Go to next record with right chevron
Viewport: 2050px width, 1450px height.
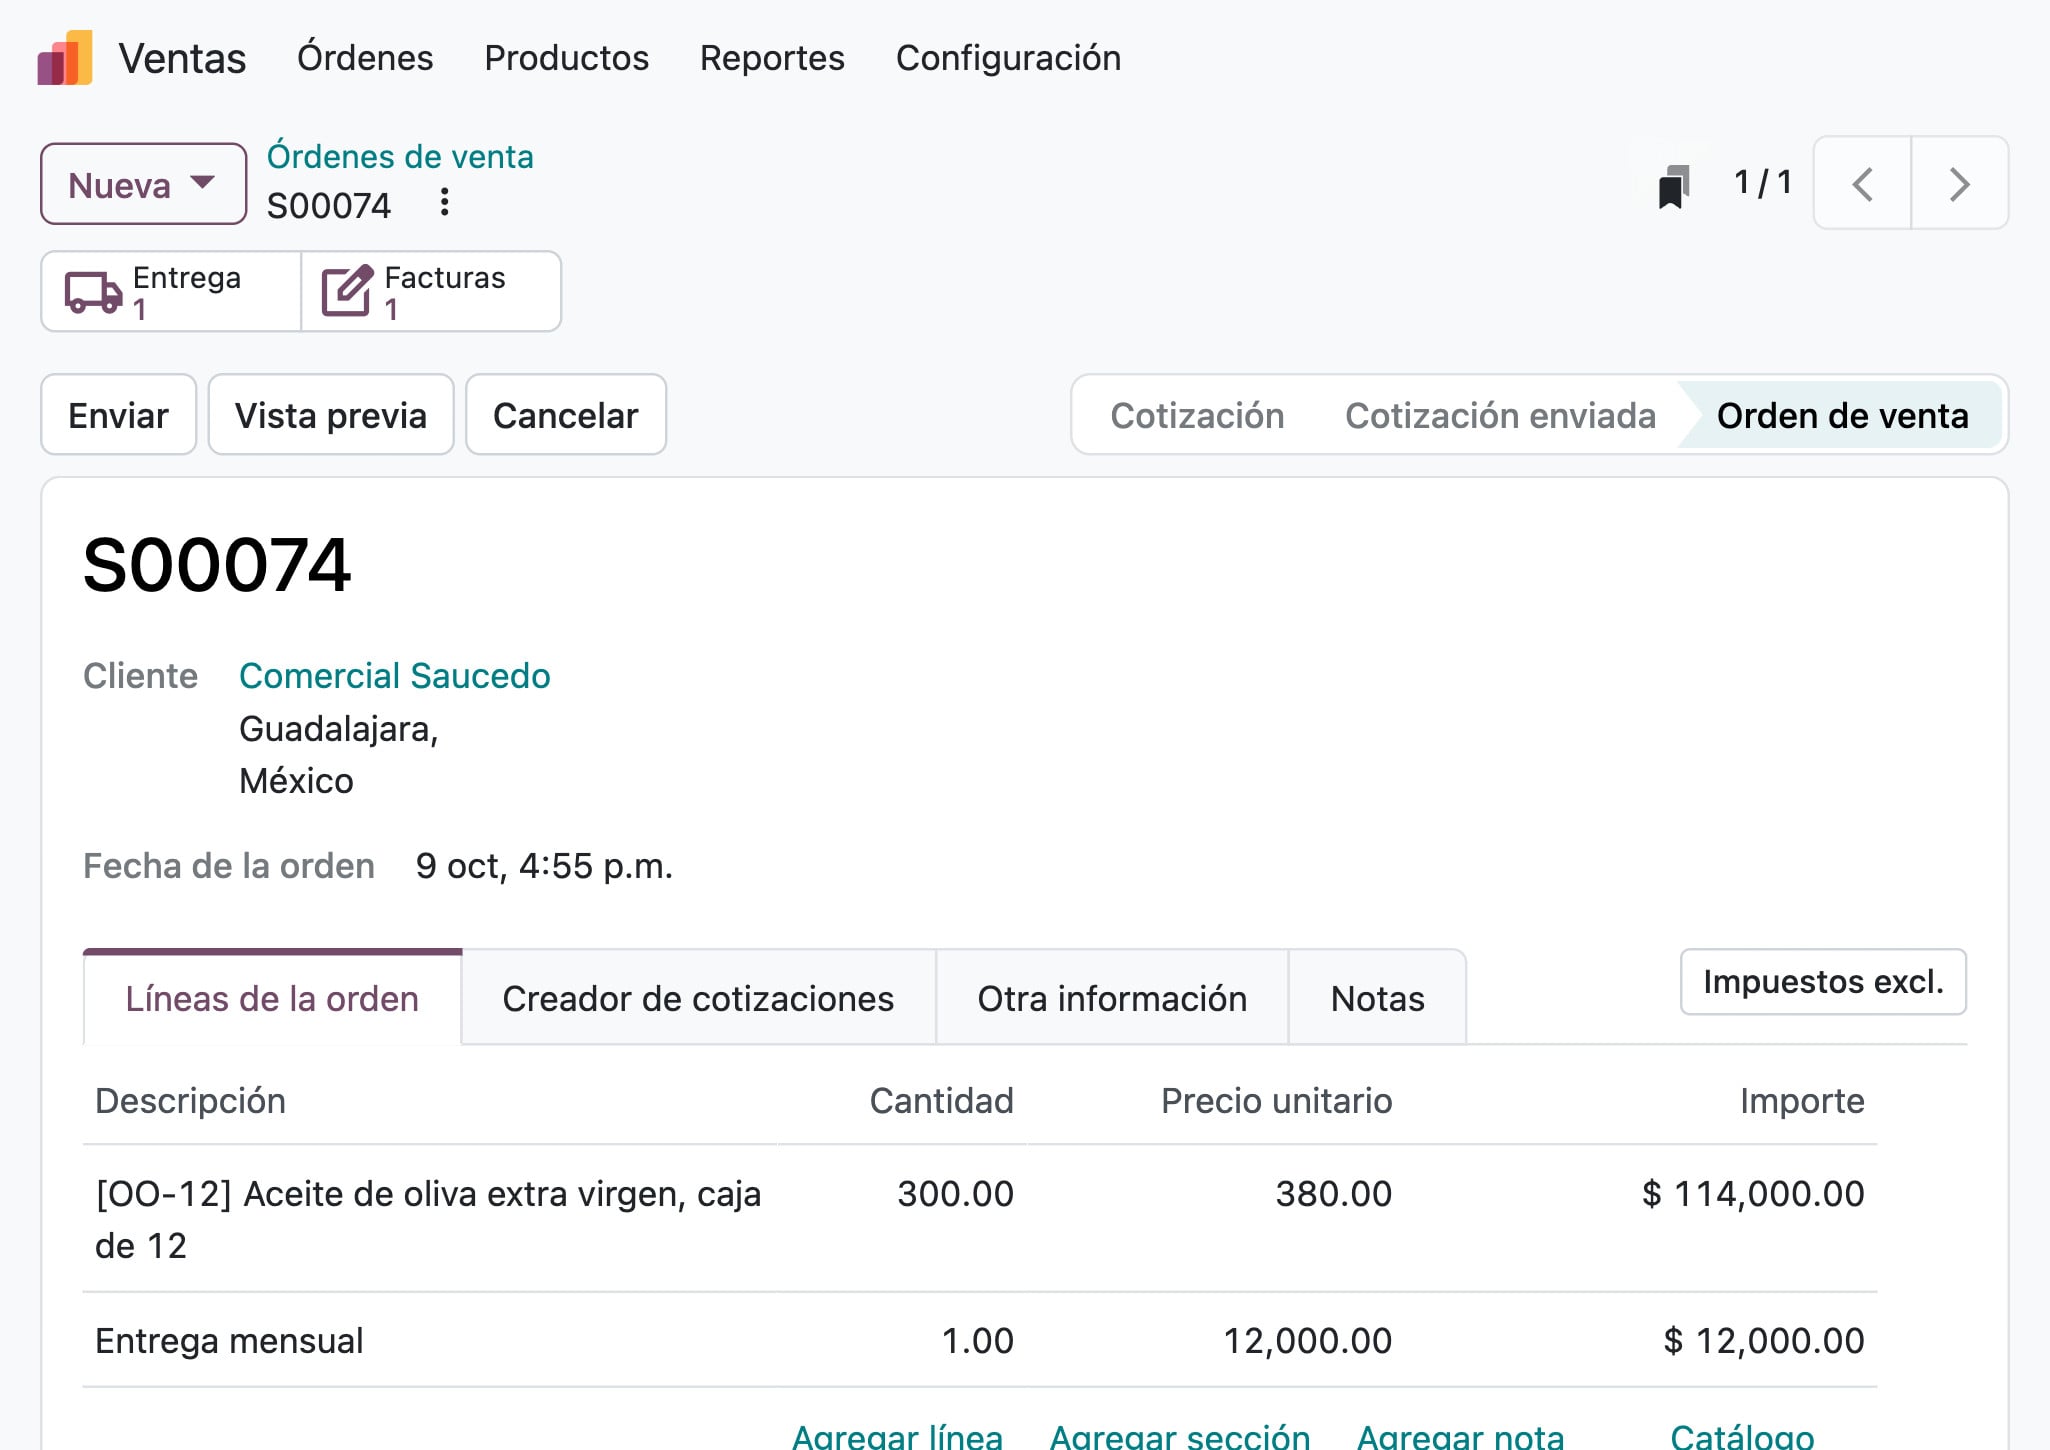(1959, 184)
